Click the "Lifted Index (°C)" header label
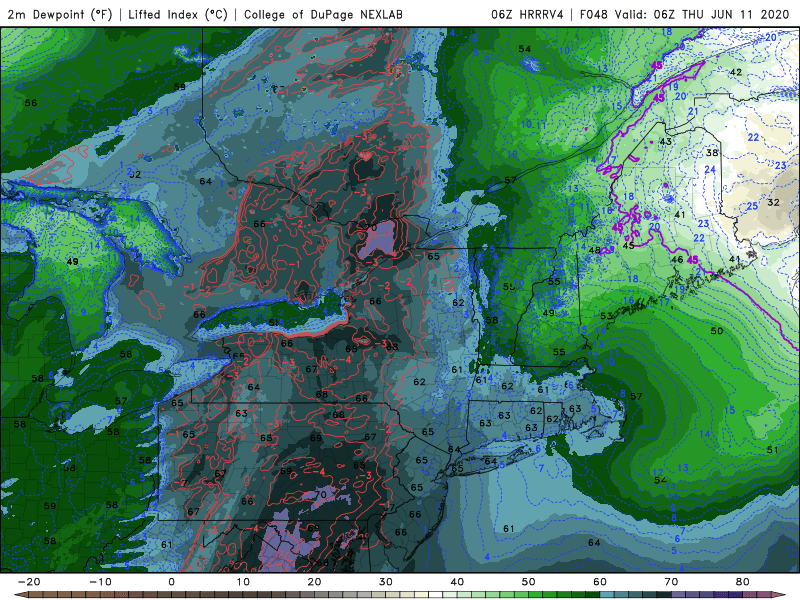The height and width of the screenshot is (600, 800). coord(178,15)
